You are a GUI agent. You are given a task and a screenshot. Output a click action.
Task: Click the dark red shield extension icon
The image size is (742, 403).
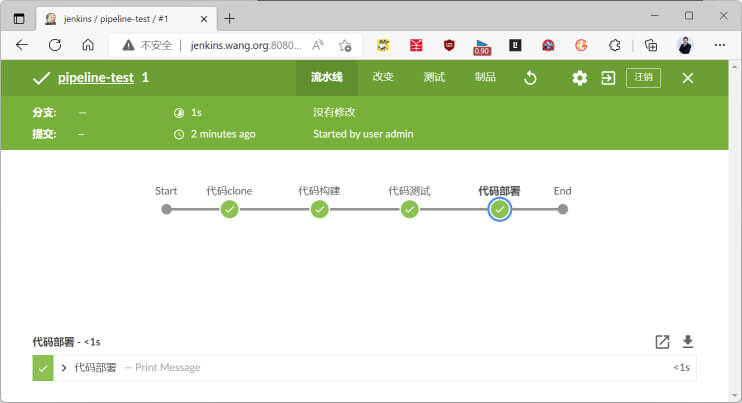[x=449, y=45]
